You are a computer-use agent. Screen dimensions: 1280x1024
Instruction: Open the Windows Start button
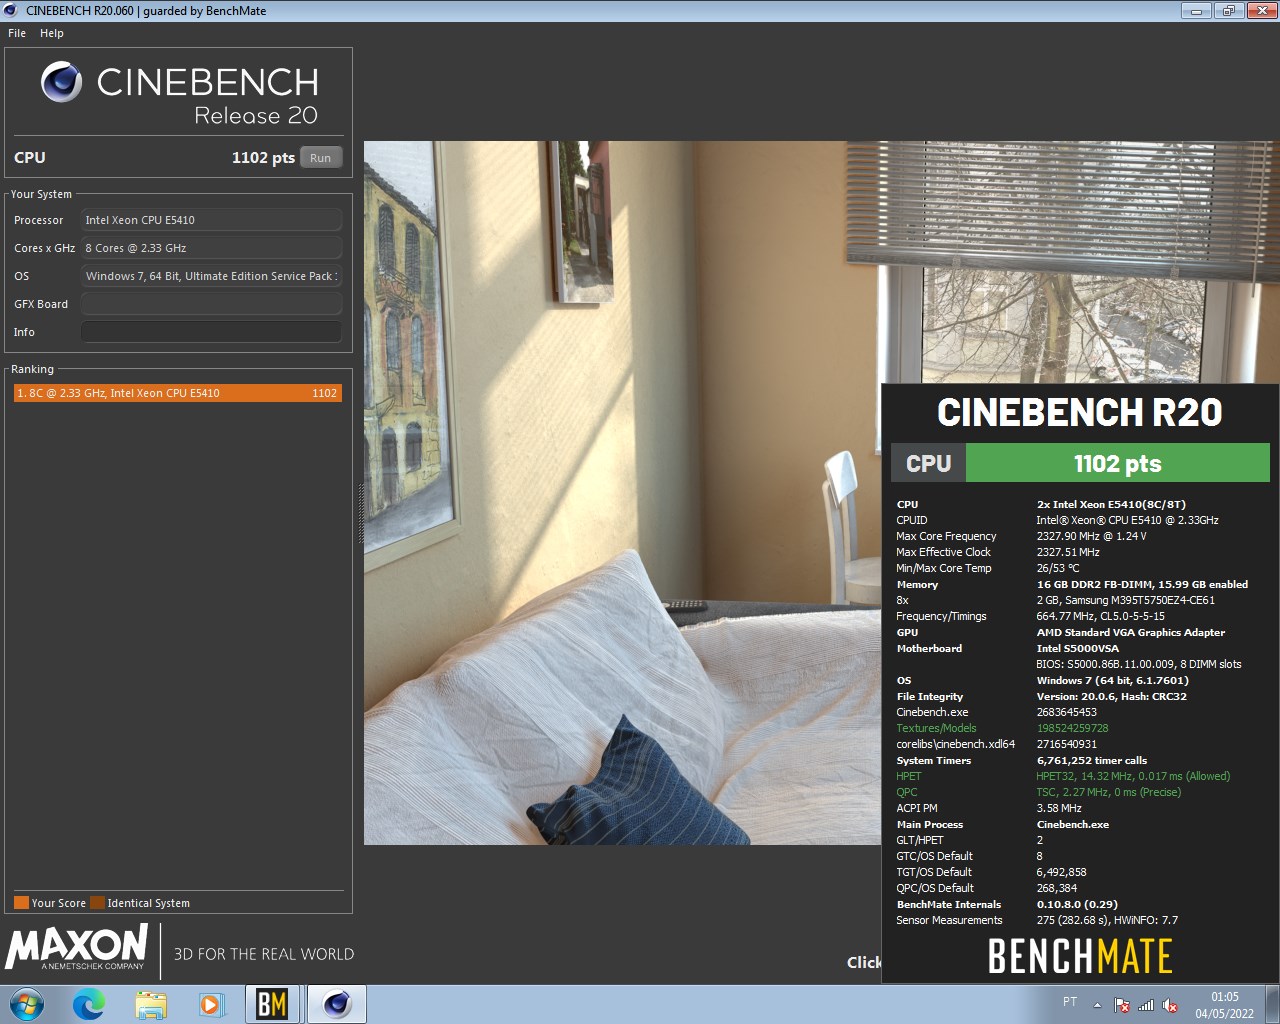click(x=26, y=1004)
